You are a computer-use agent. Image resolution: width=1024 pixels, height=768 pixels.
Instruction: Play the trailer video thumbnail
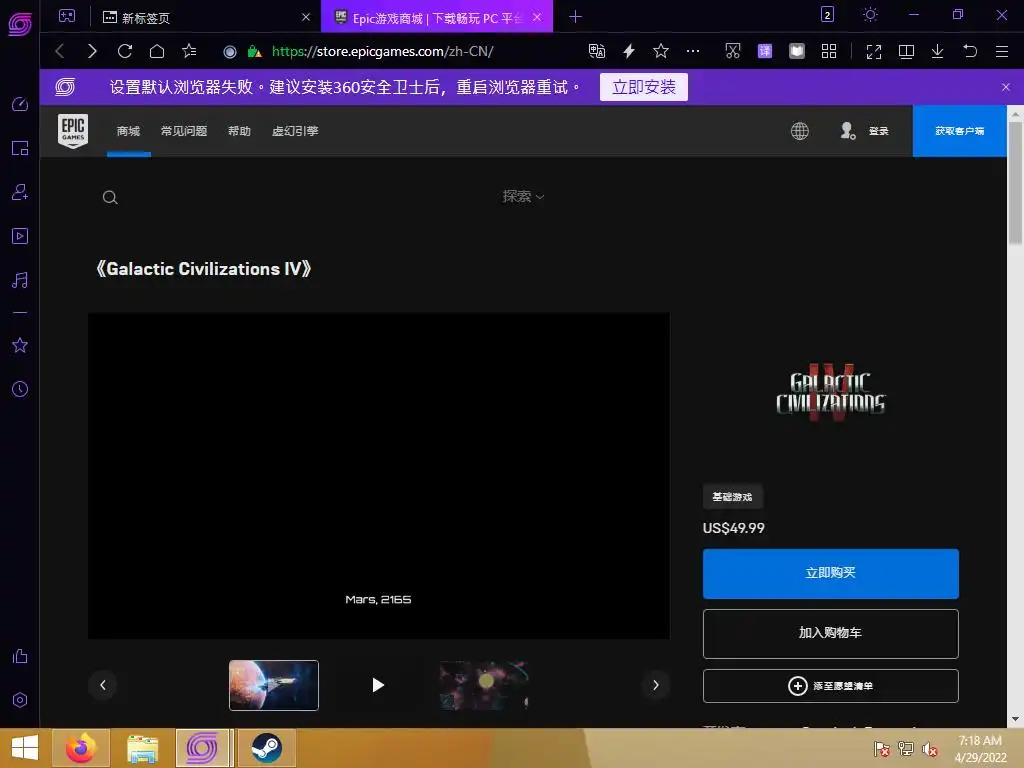click(378, 685)
